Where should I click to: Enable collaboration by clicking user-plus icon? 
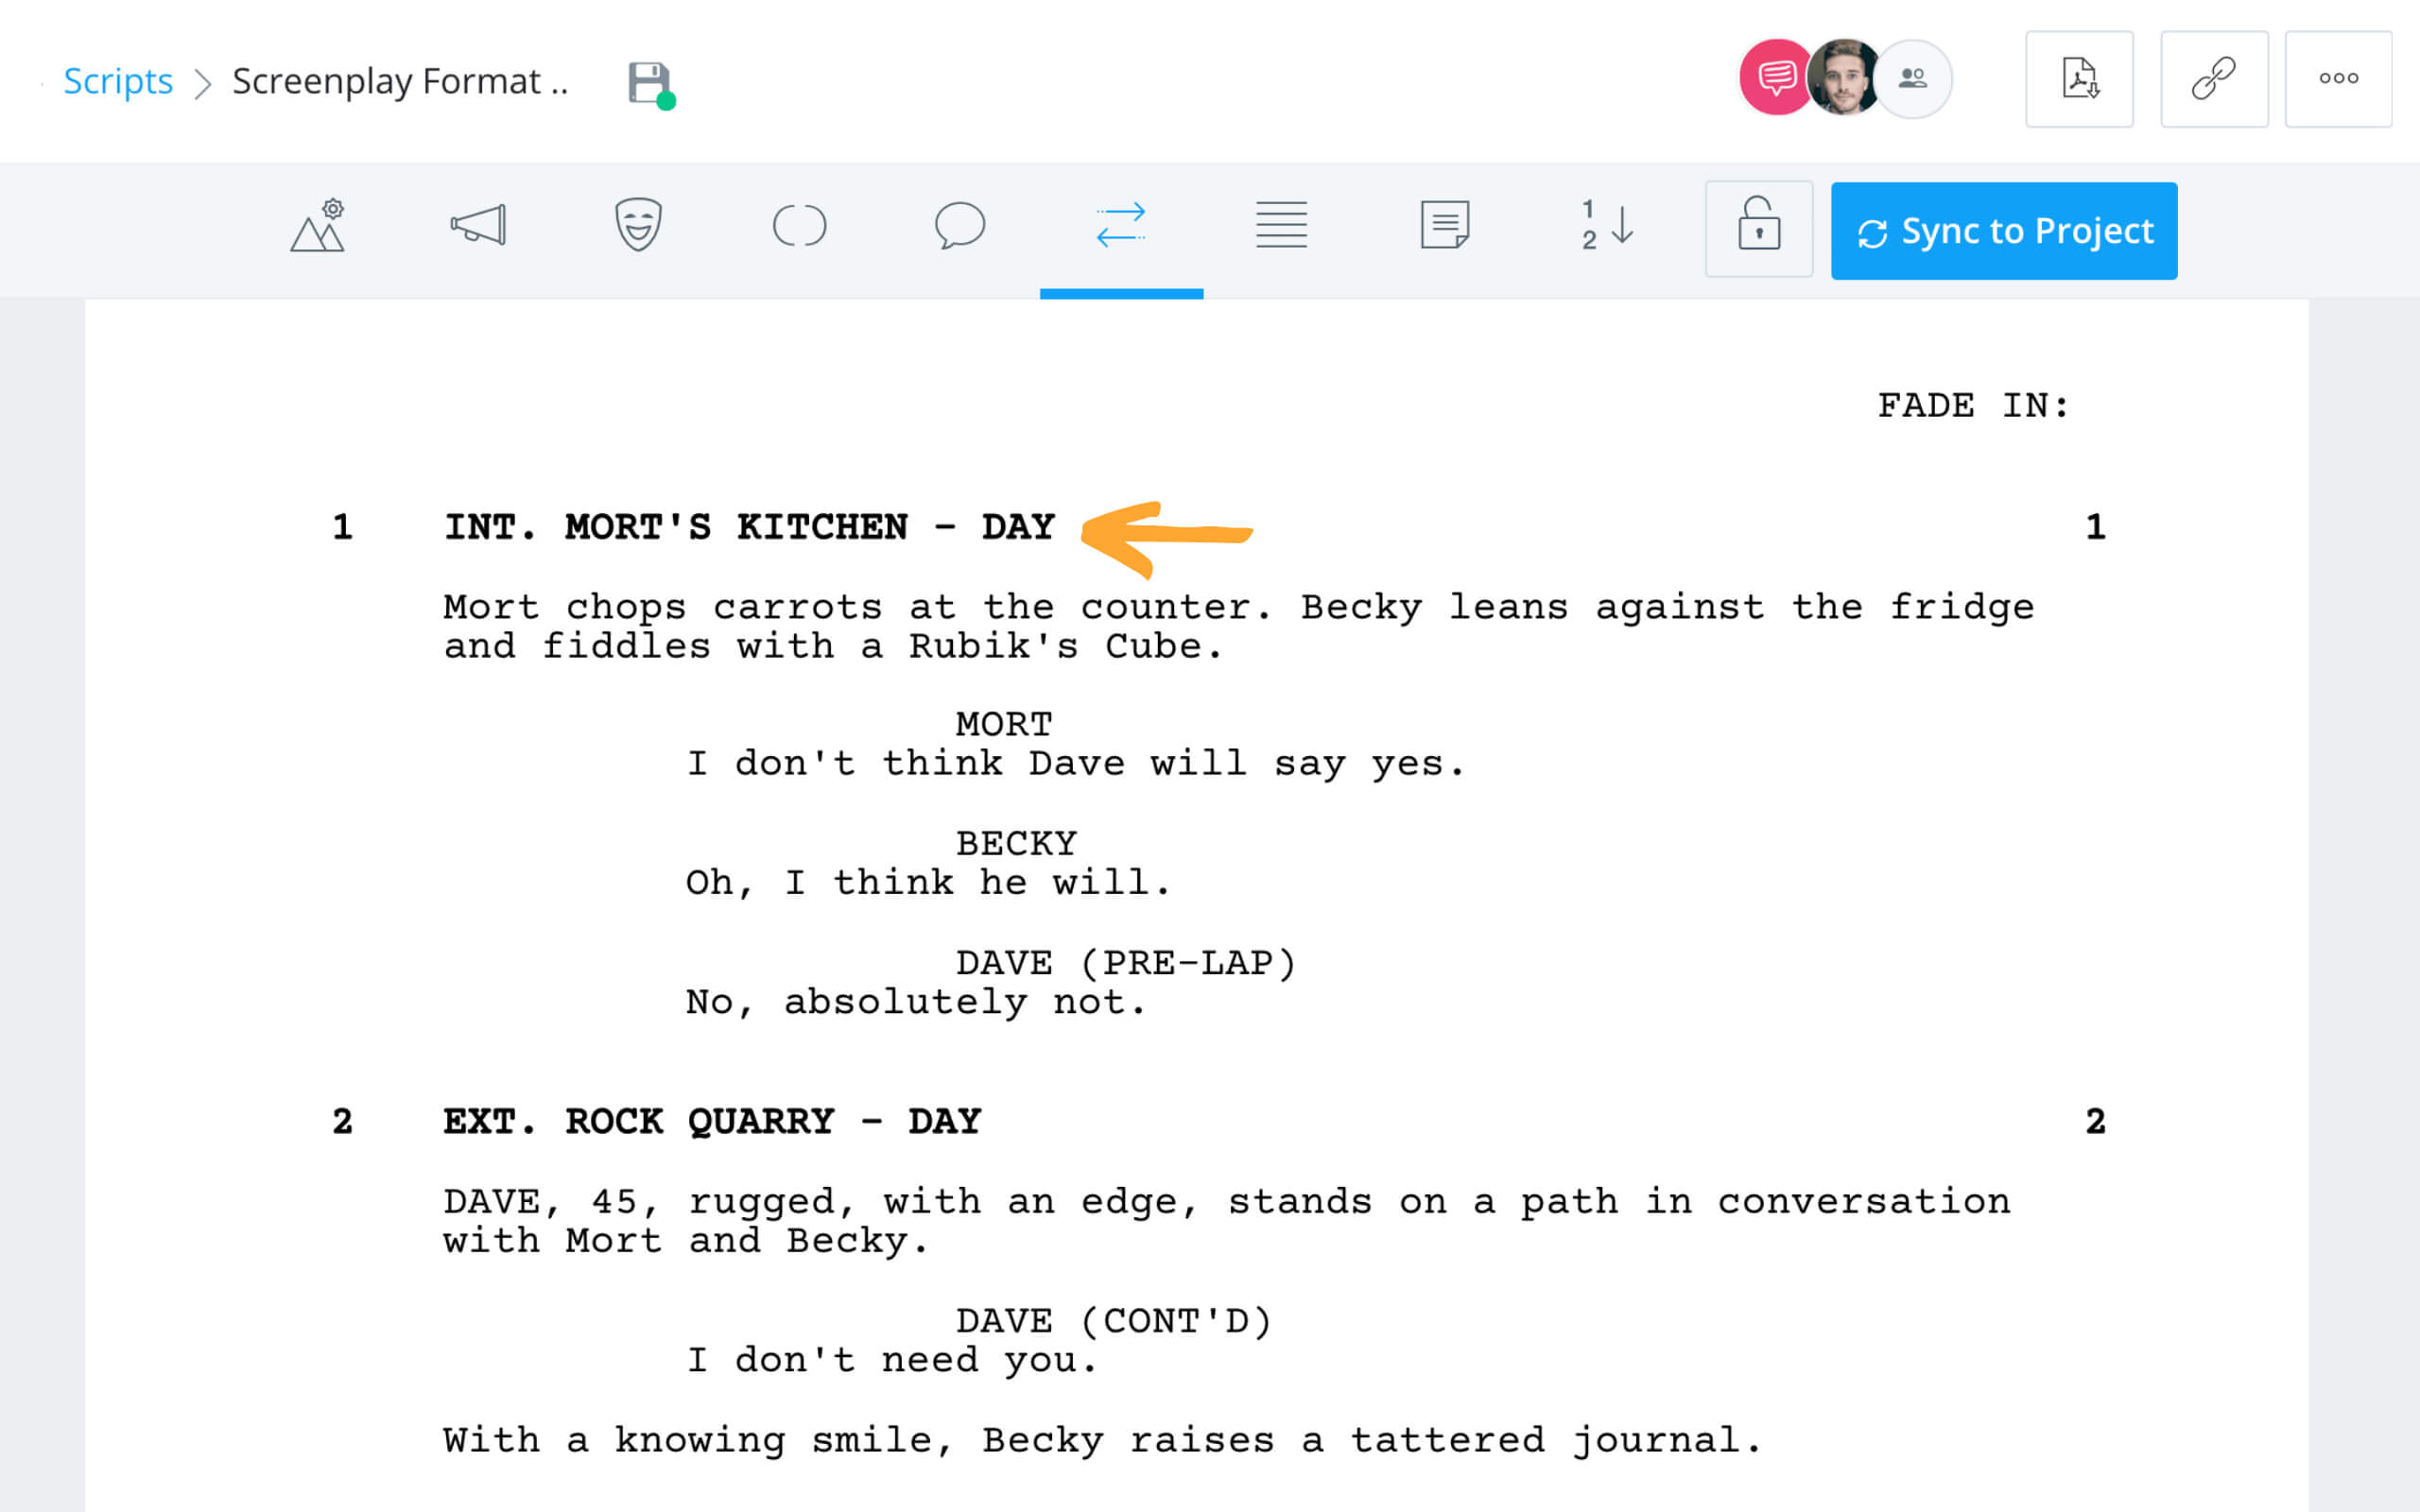click(x=1911, y=78)
